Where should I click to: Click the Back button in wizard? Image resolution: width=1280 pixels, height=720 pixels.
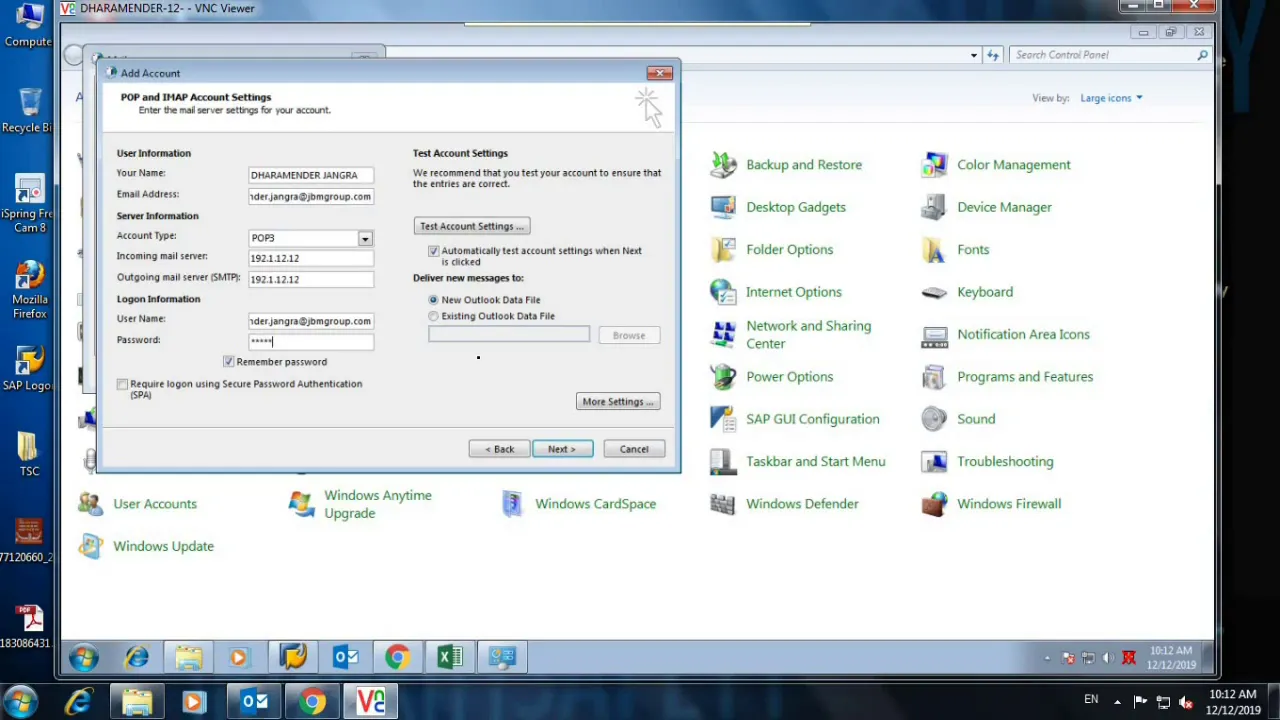500,449
